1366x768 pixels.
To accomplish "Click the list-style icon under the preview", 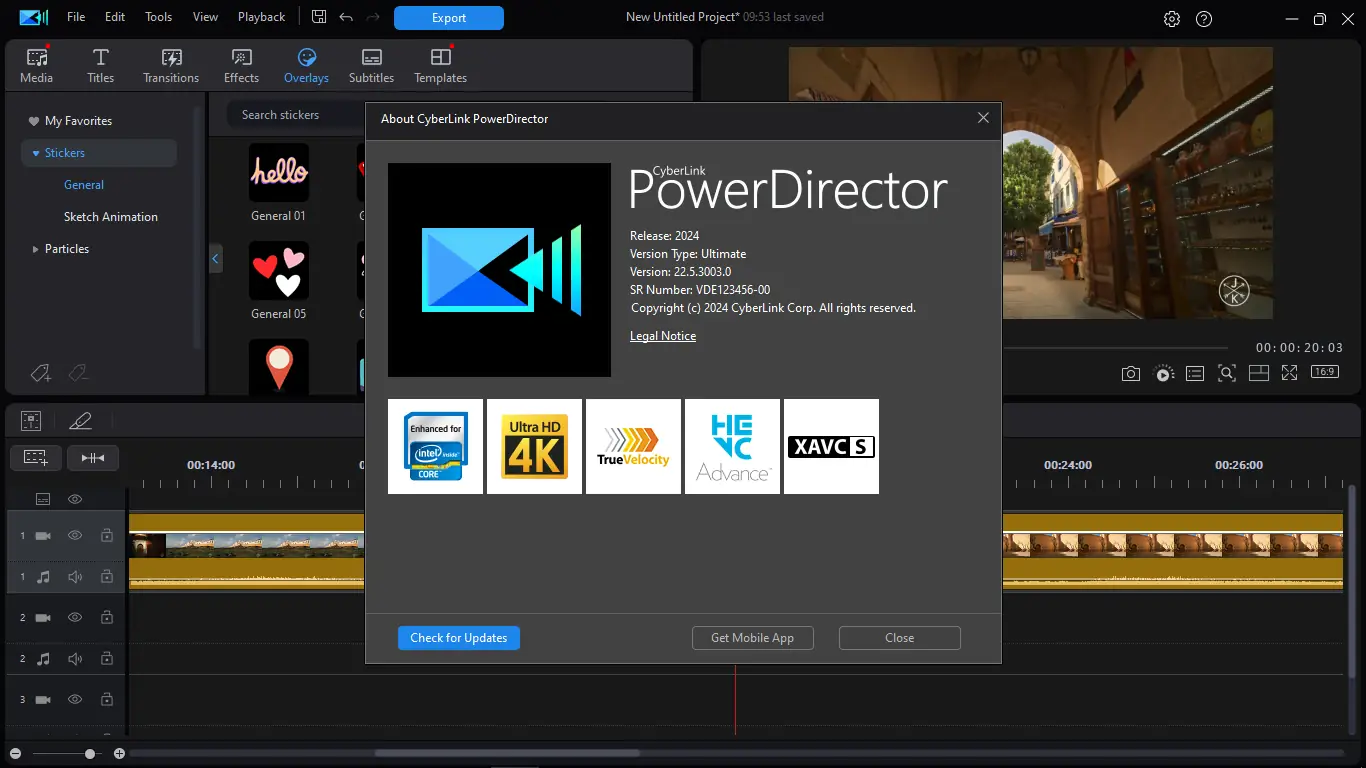I will point(1195,373).
